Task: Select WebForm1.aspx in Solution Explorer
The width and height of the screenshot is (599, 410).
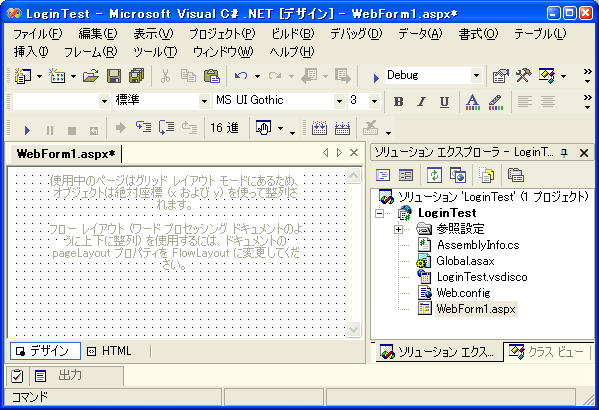Action: pos(476,309)
